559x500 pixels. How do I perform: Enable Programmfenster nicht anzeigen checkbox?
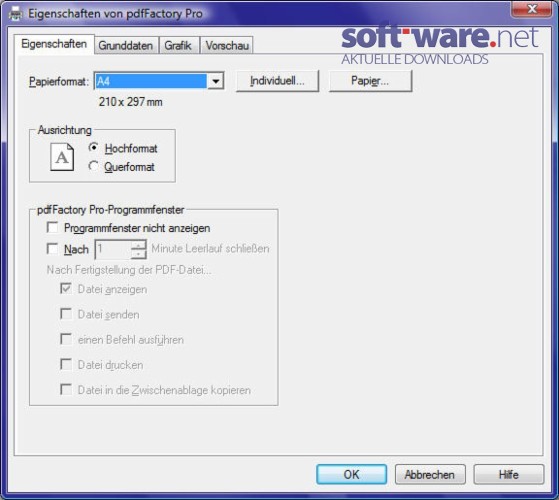coord(52,227)
